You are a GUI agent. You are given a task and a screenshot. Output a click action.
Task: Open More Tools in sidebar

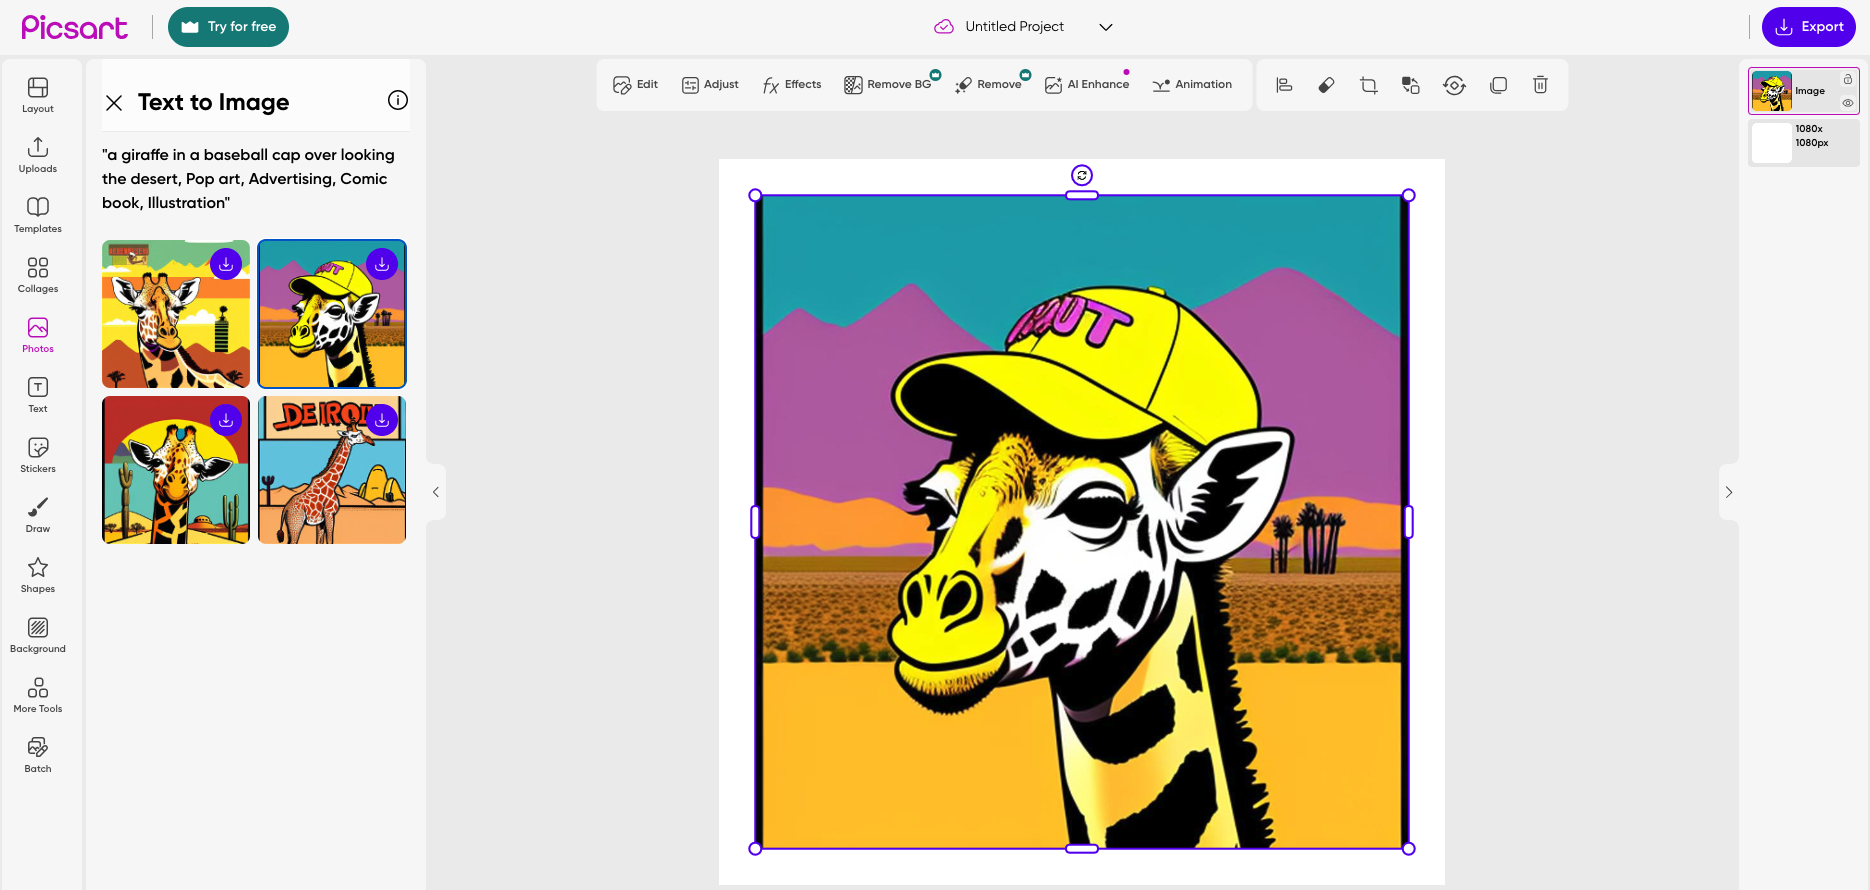tap(38, 695)
